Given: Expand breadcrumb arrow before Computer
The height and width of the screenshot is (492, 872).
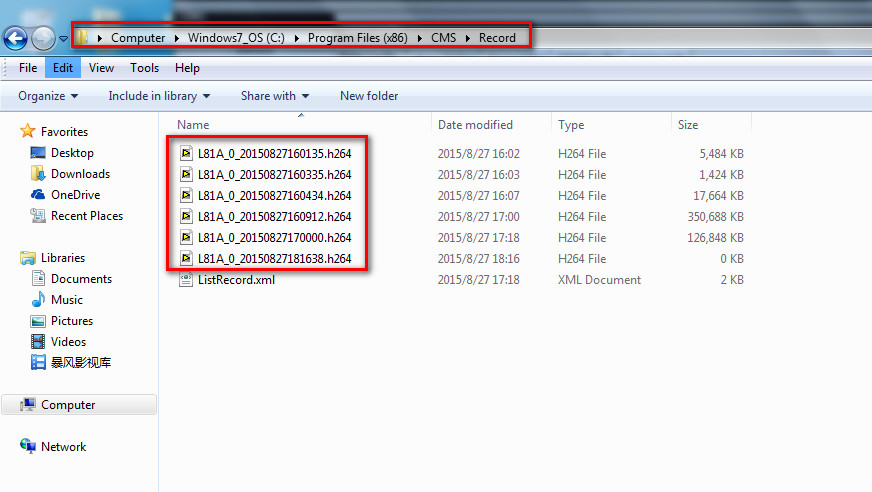Looking at the screenshot, I should (100, 38).
